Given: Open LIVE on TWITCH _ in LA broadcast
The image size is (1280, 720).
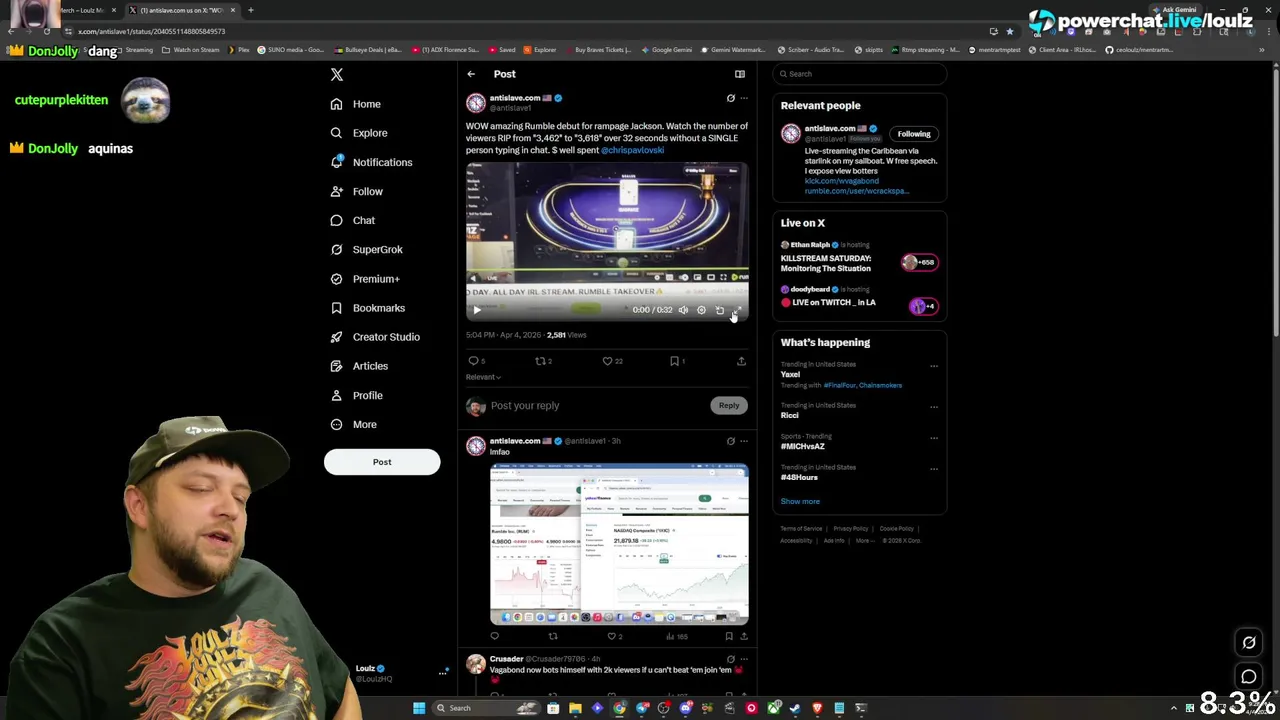Looking at the screenshot, I should point(859,297).
